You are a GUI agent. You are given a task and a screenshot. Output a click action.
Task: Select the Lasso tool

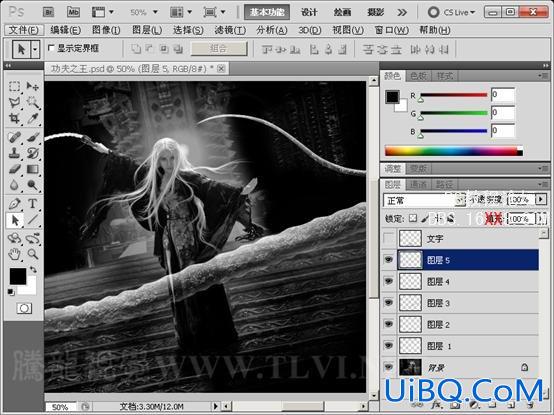tap(14, 103)
